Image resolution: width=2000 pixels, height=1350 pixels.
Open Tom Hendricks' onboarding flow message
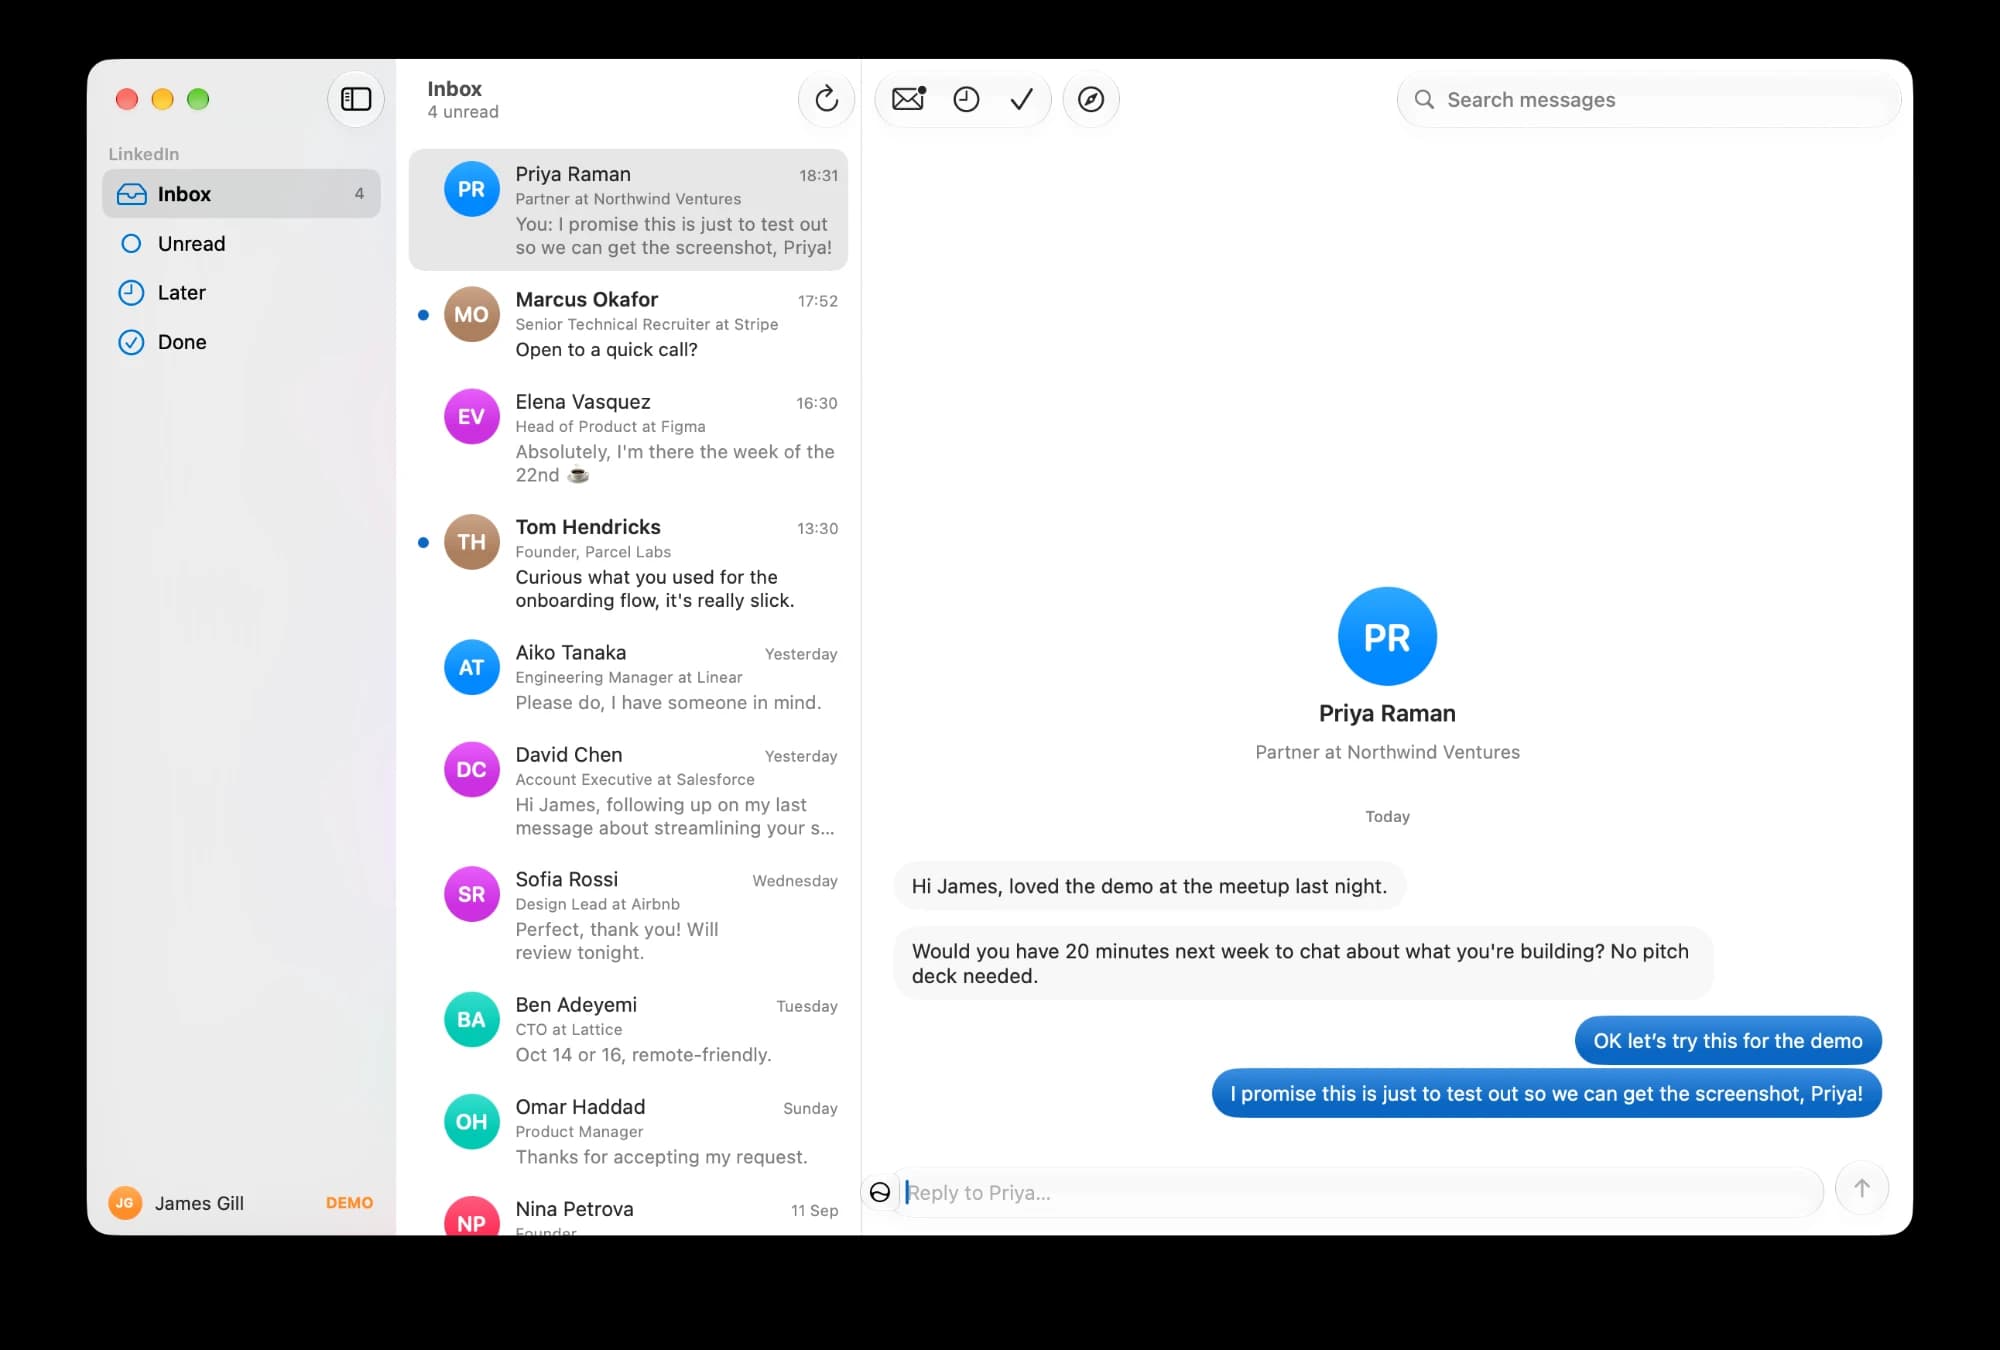coord(628,563)
